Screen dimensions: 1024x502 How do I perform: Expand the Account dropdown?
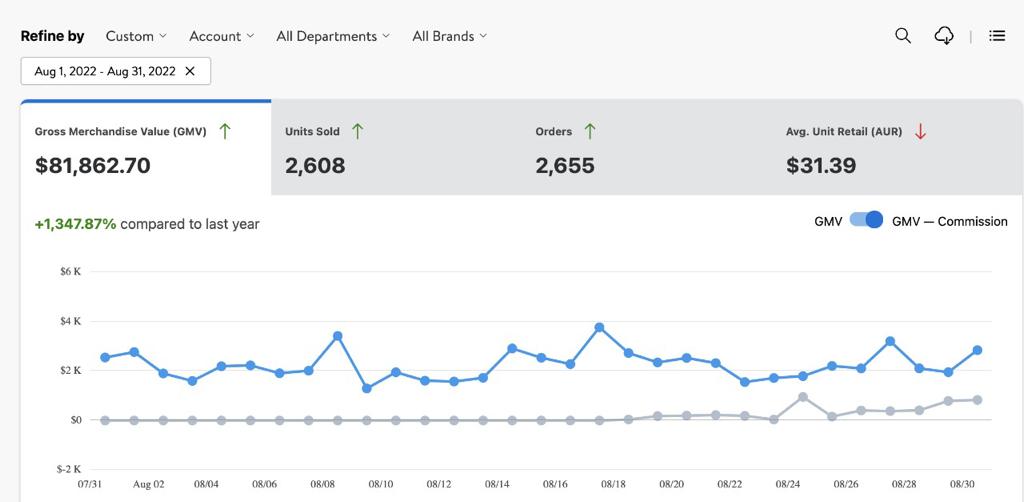click(222, 36)
